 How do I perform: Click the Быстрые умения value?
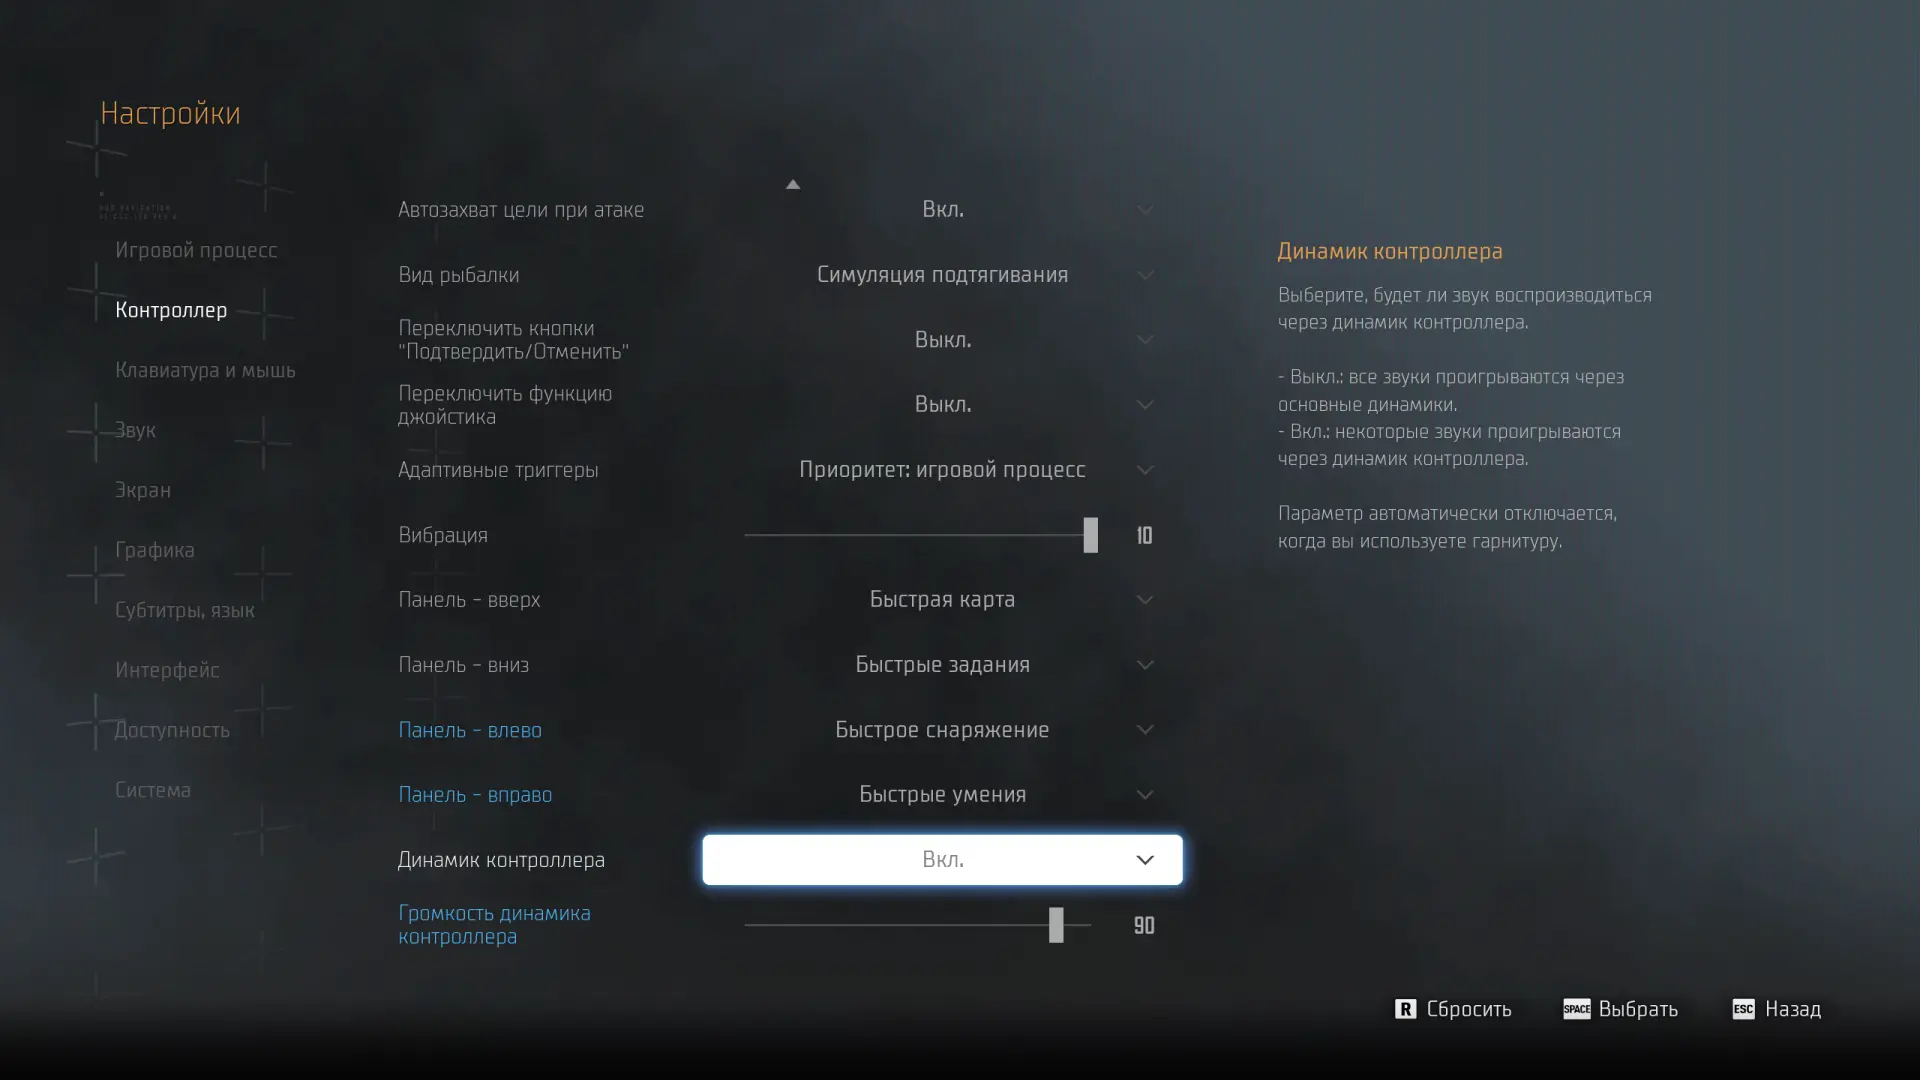click(942, 795)
